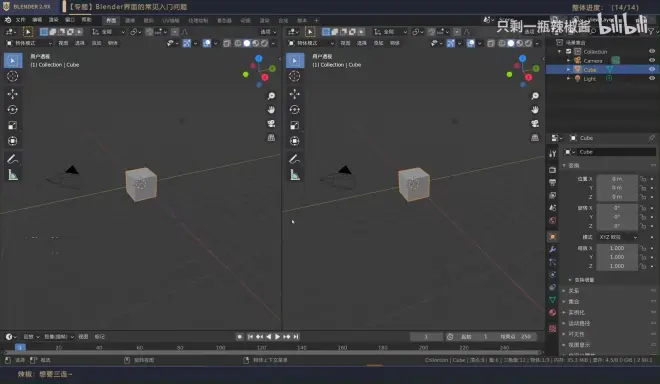Open the rotation mode XYZ dropdown
660x384 pixels.
617,237
